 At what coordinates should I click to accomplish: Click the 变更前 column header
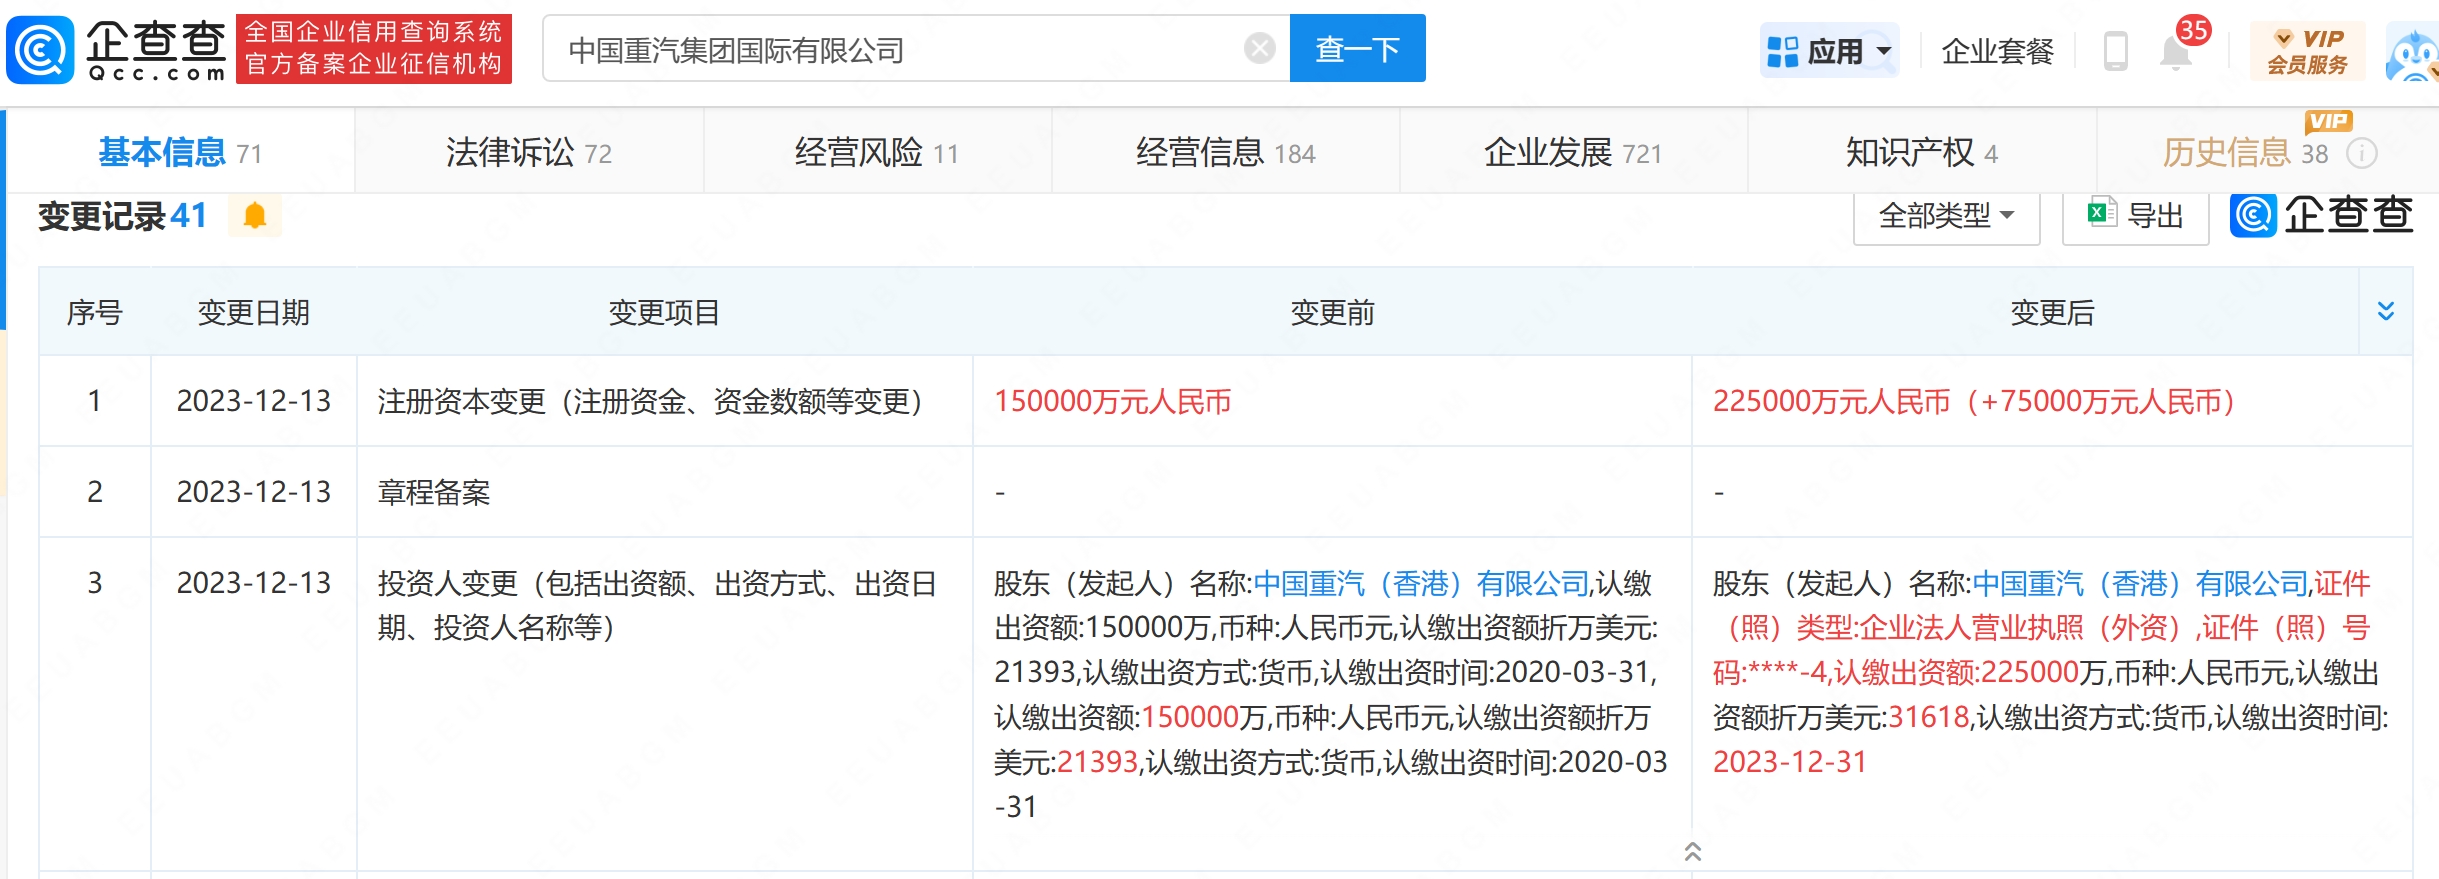tap(1332, 312)
